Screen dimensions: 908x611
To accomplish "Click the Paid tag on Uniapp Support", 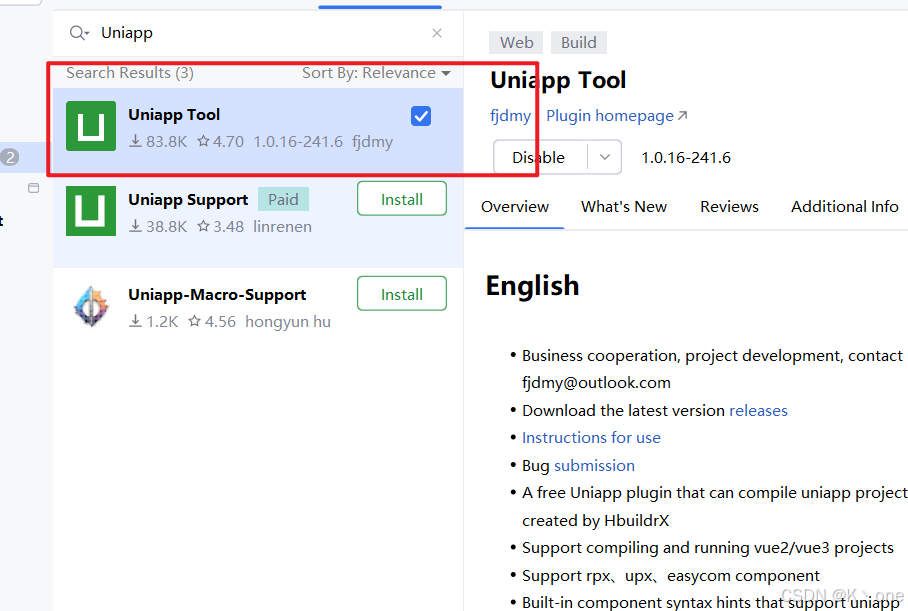I will click(x=283, y=199).
